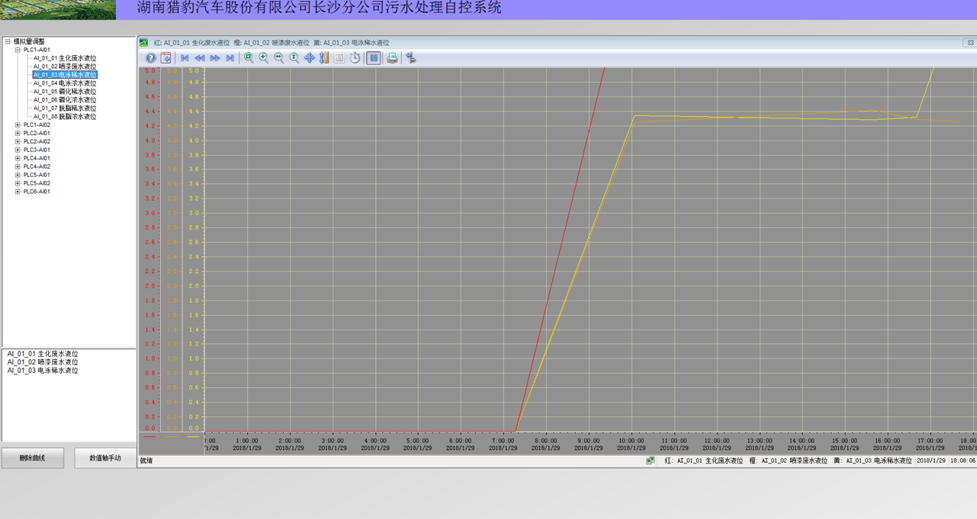The height and width of the screenshot is (519, 977).
Task: Open the help question-mark icon in toolbar
Action: click(x=151, y=58)
